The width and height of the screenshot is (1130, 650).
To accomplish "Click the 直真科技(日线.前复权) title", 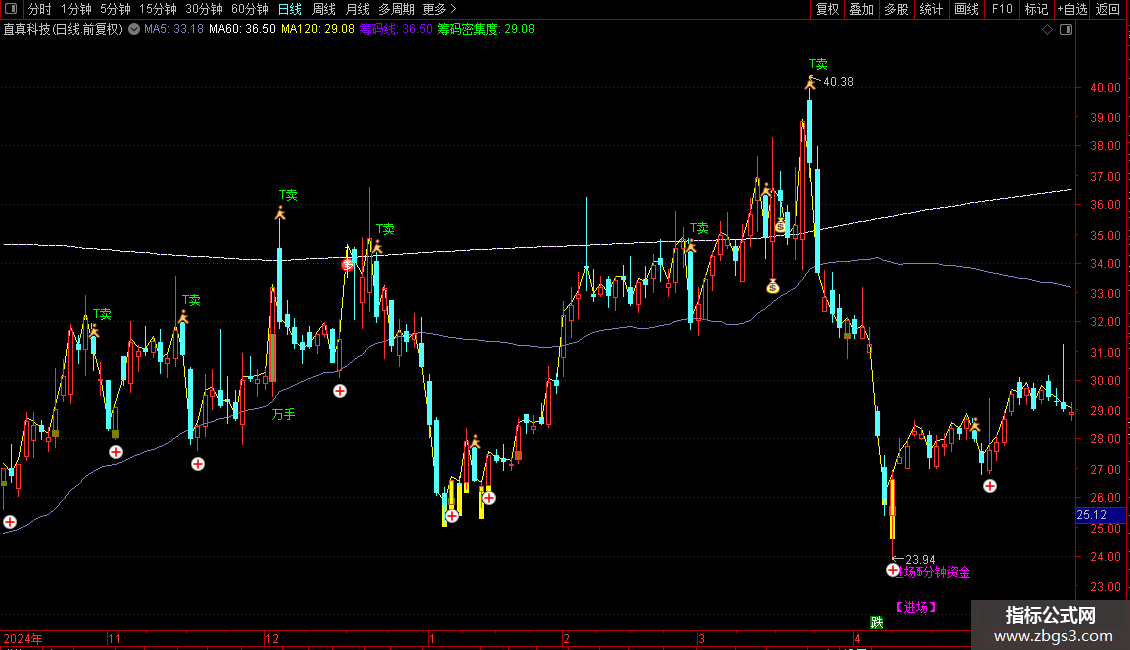I will pos(63,30).
